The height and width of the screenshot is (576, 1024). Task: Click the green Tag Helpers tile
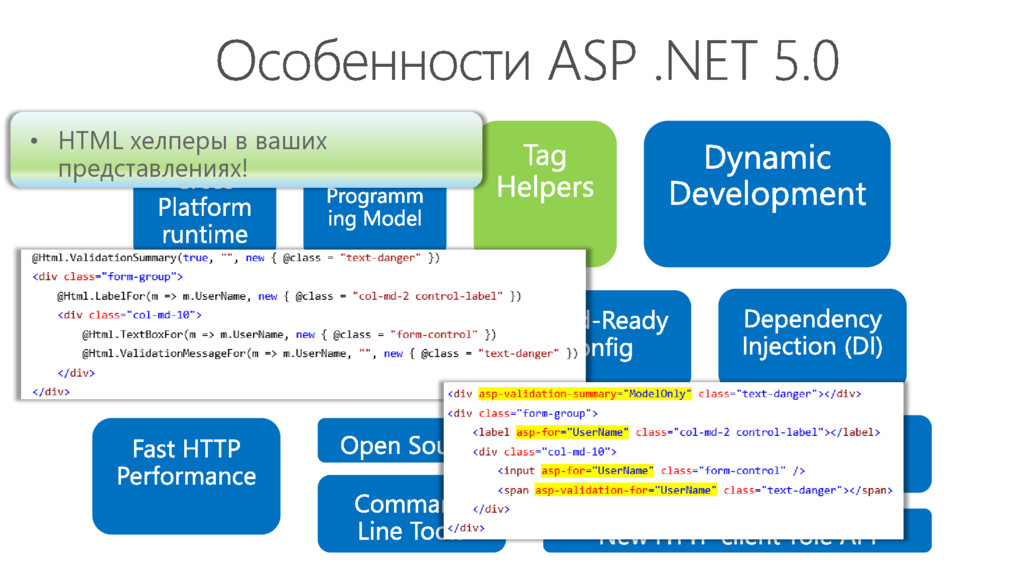pyautogui.click(x=545, y=172)
